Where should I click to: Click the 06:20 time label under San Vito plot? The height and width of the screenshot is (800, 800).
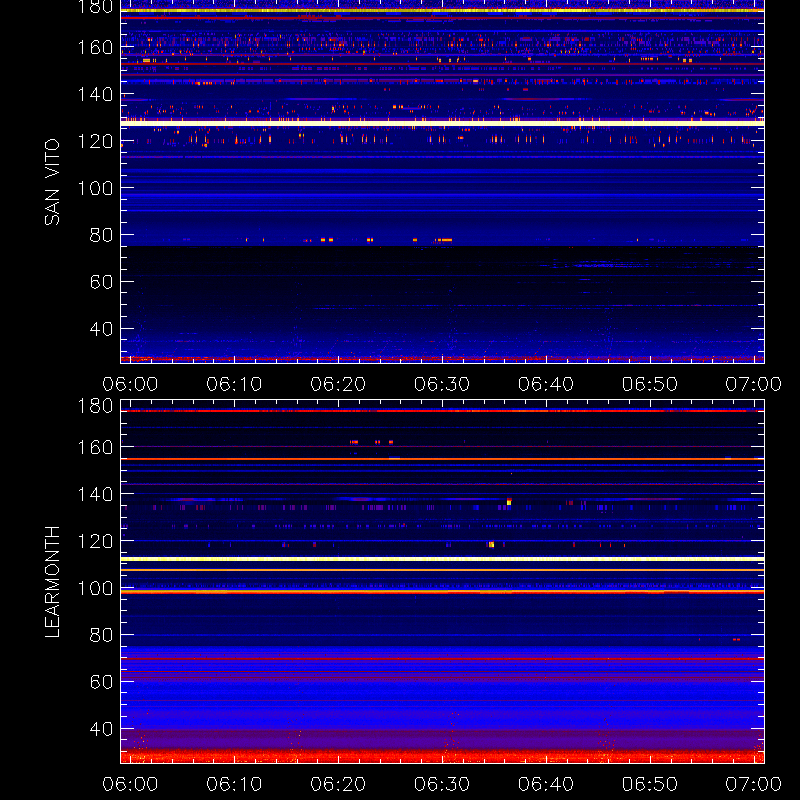point(338,384)
